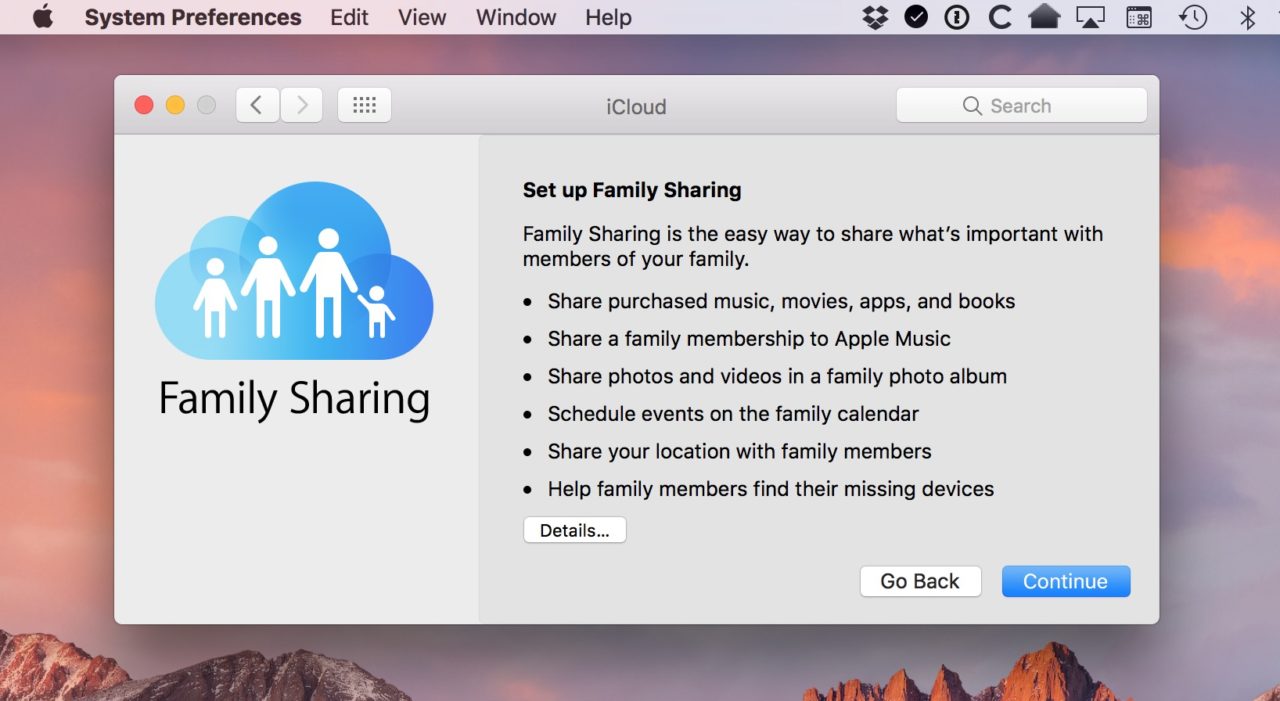Open the Help menu
Viewport: 1280px width, 701px height.
608,17
